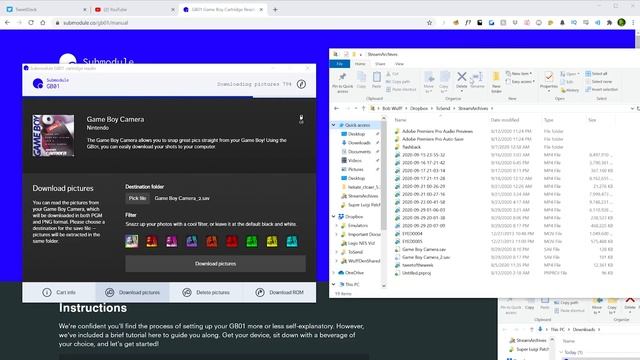Click ToSend in the Explorer address path
Viewport: 640px width, 360px height.
[x=443, y=109]
